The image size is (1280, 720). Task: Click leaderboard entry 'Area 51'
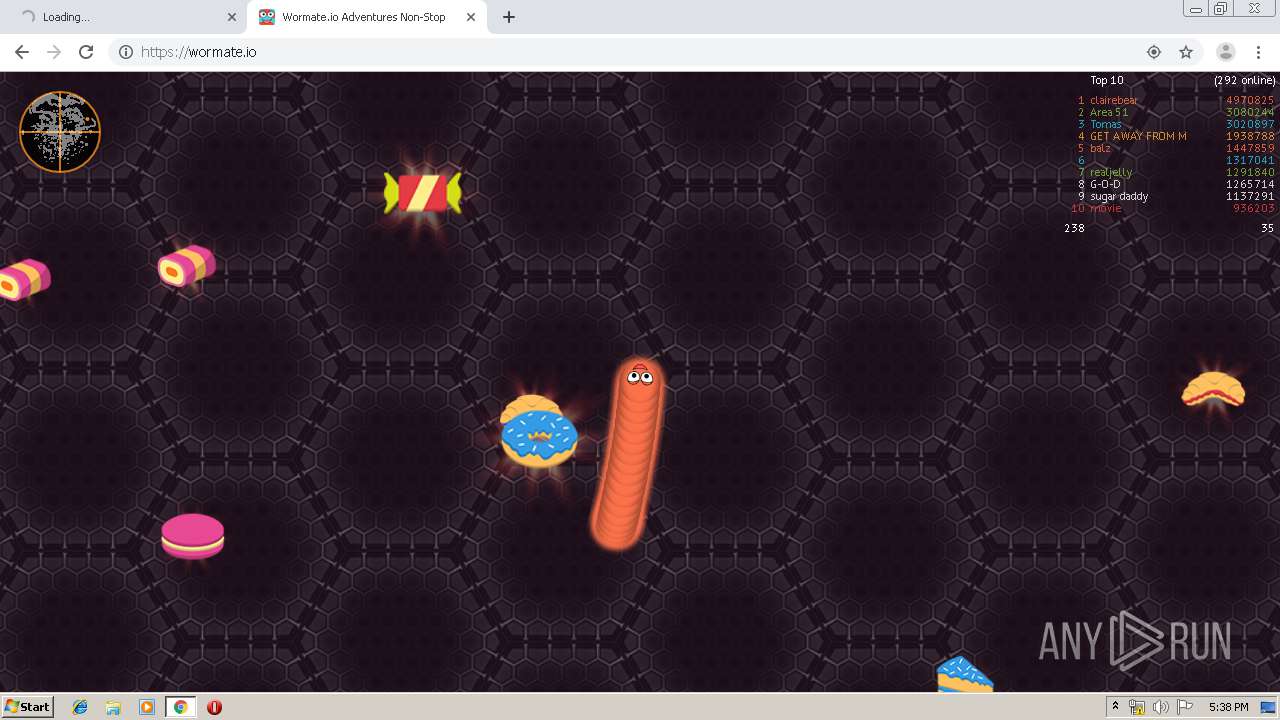(1109, 112)
